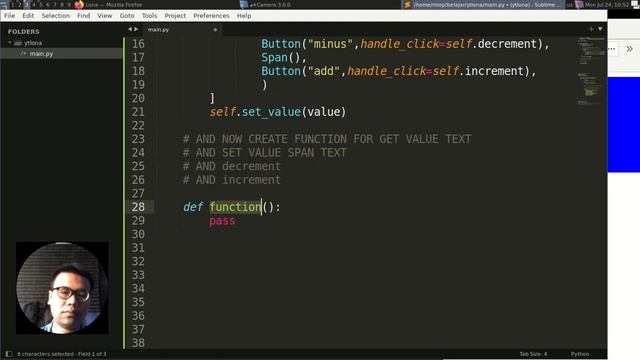Open the Preferences menu

[211, 16]
